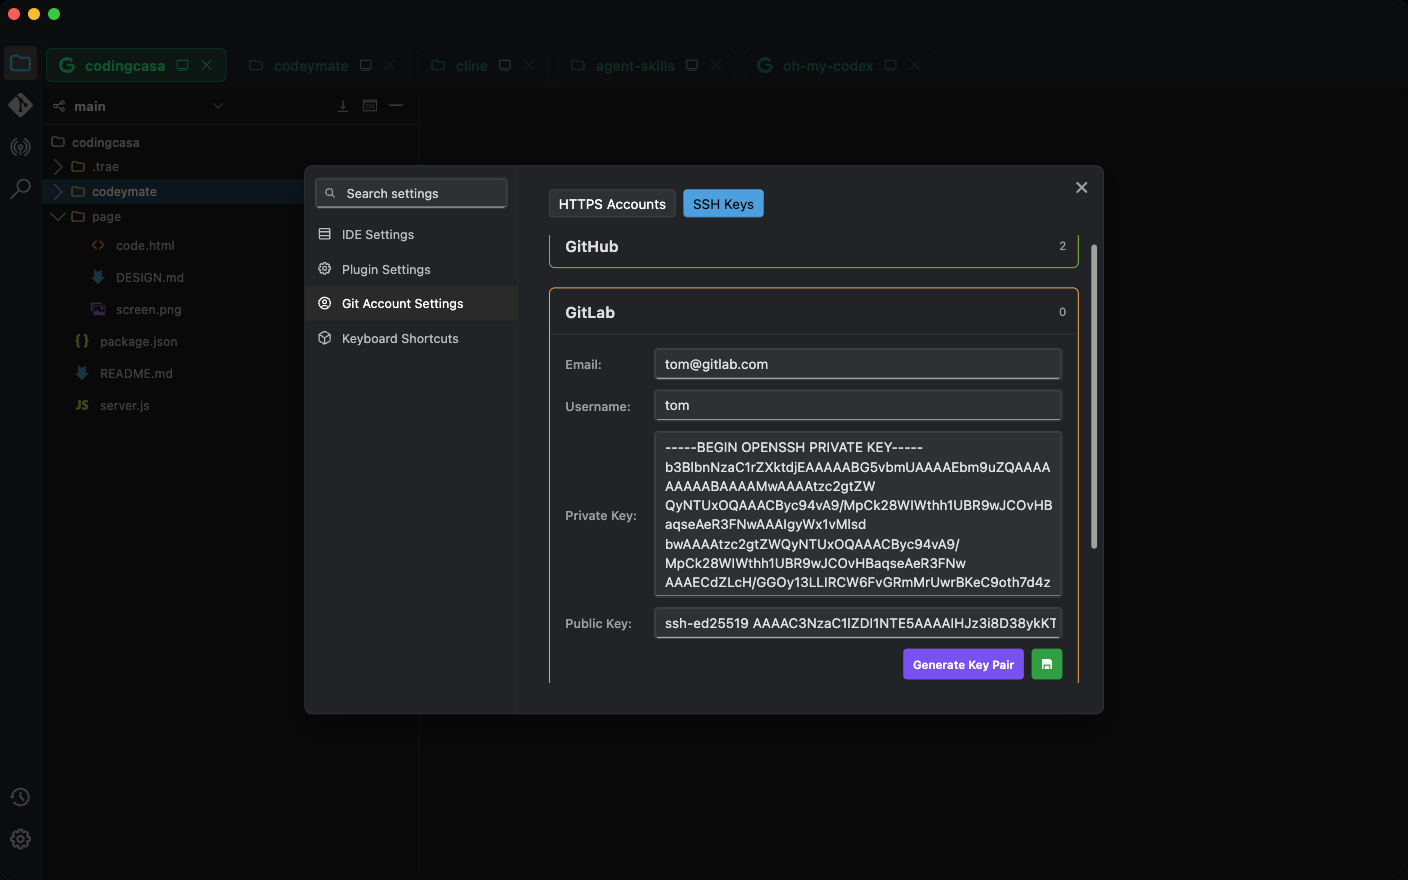Click the Git Account Settings user icon
The height and width of the screenshot is (880, 1408).
tap(324, 303)
